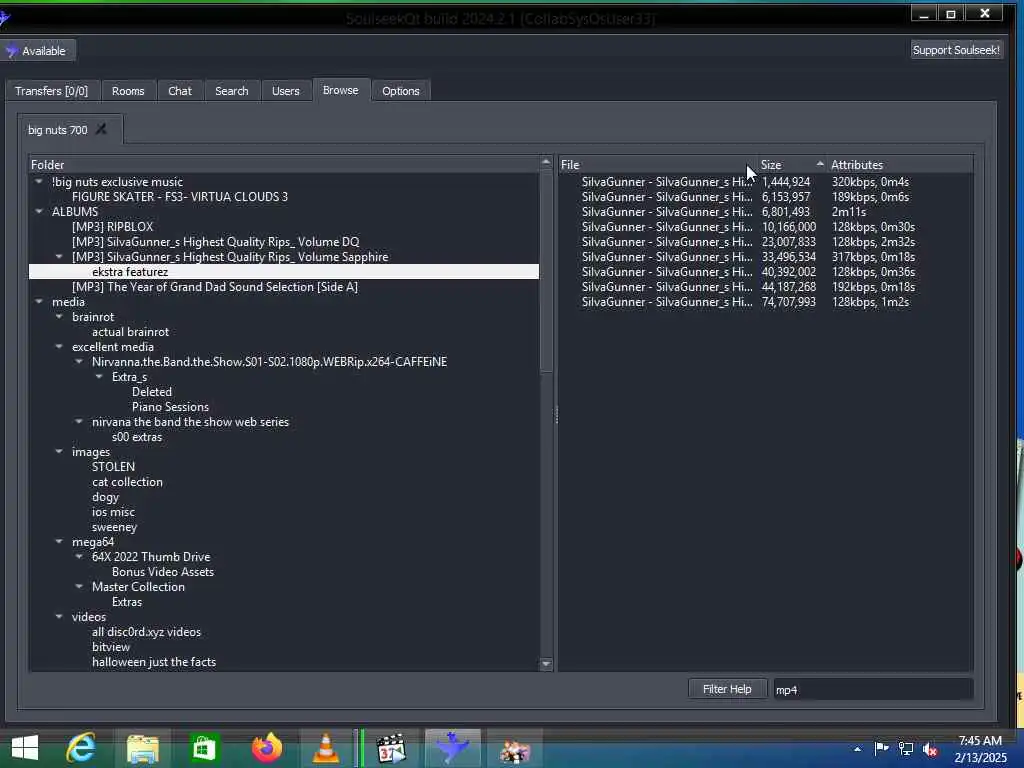Toggle the Available status button
Screen dimensions: 1024x768
(37, 51)
